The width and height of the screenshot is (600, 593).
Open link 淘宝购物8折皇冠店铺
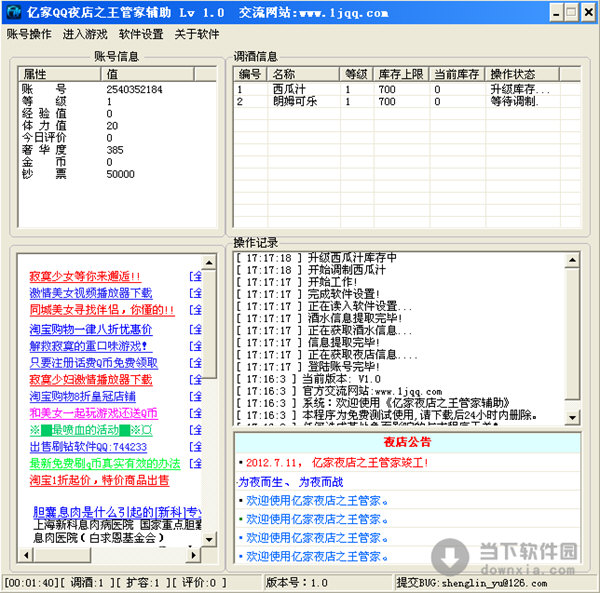(x=82, y=396)
